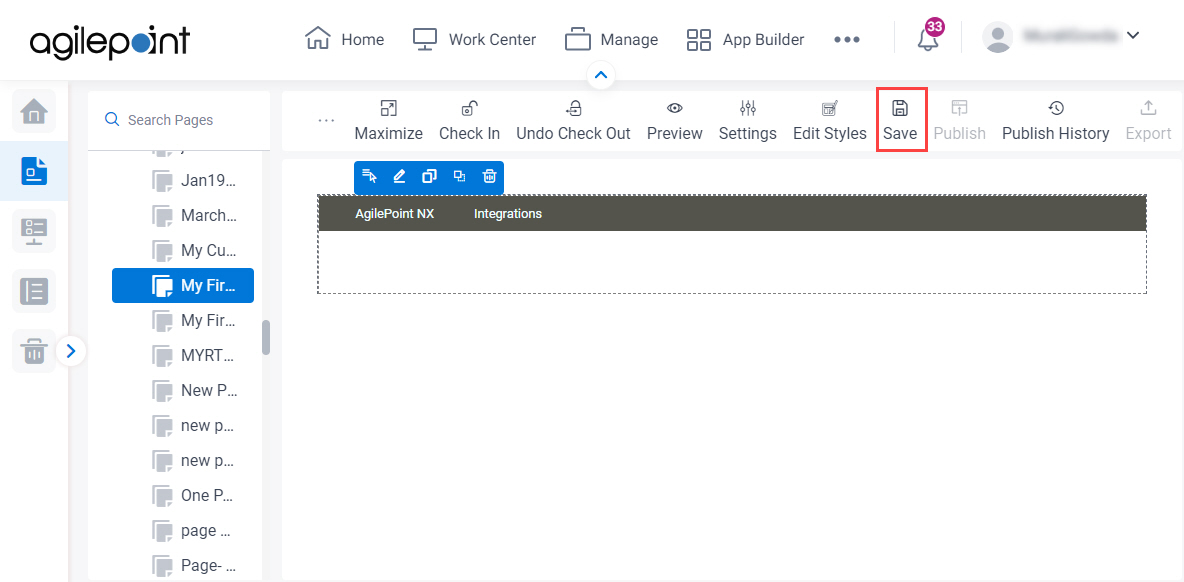Preview the page
1184x582 pixels.
[x=674, y=121]
